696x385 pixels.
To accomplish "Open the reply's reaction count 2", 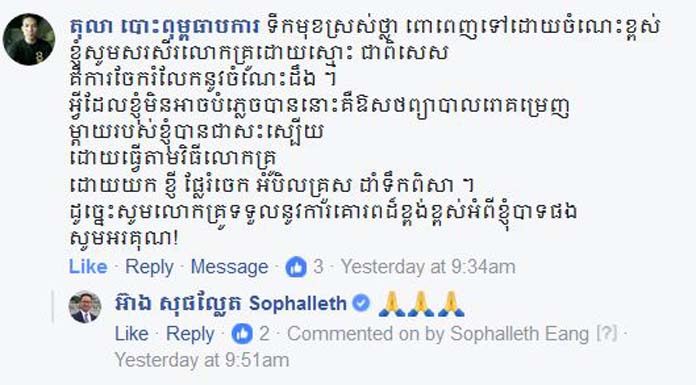I will 264,334.
